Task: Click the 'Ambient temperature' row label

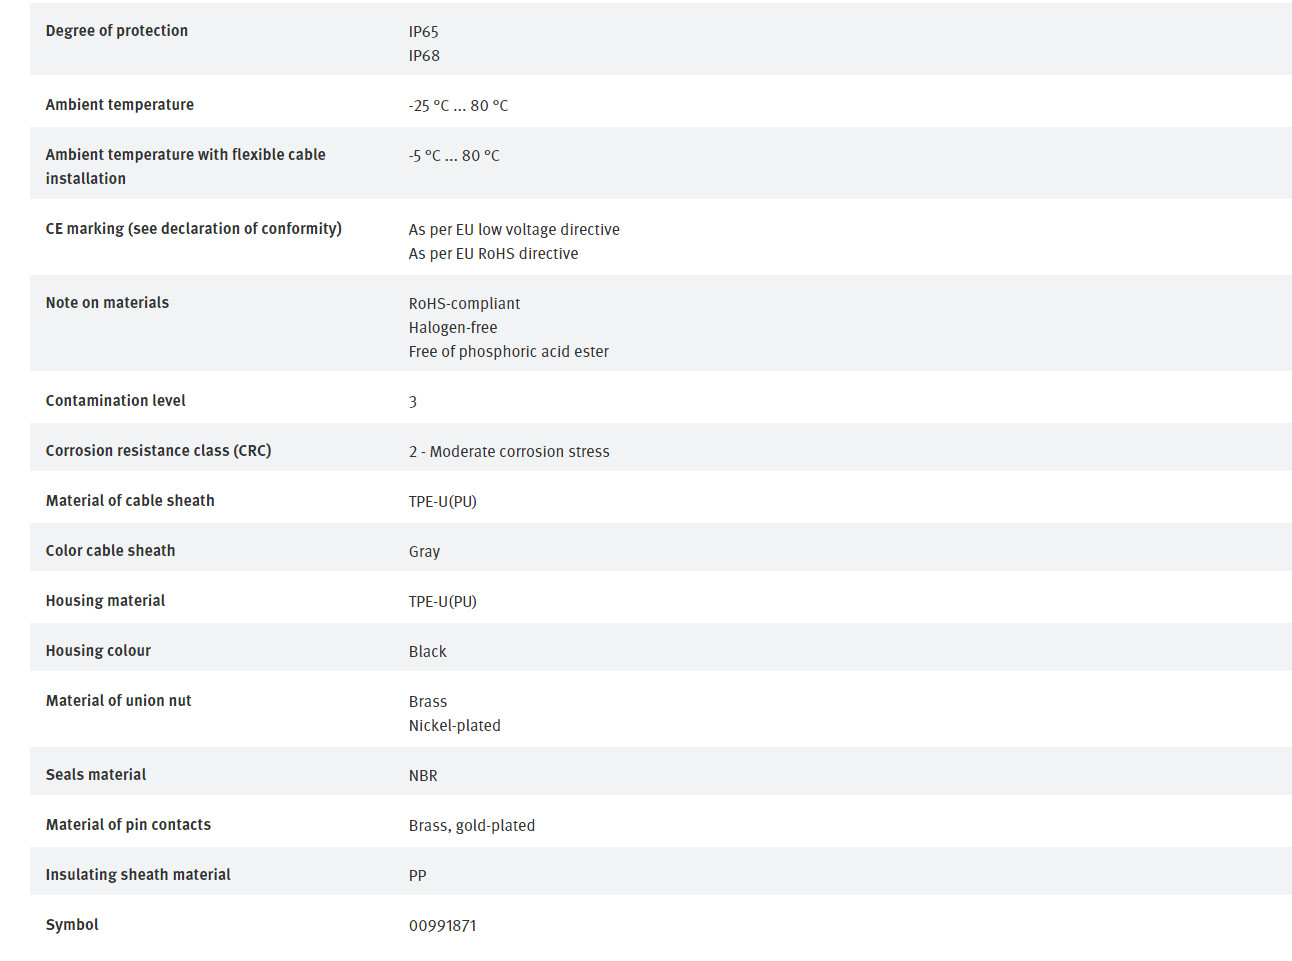Action: point(119,105)
